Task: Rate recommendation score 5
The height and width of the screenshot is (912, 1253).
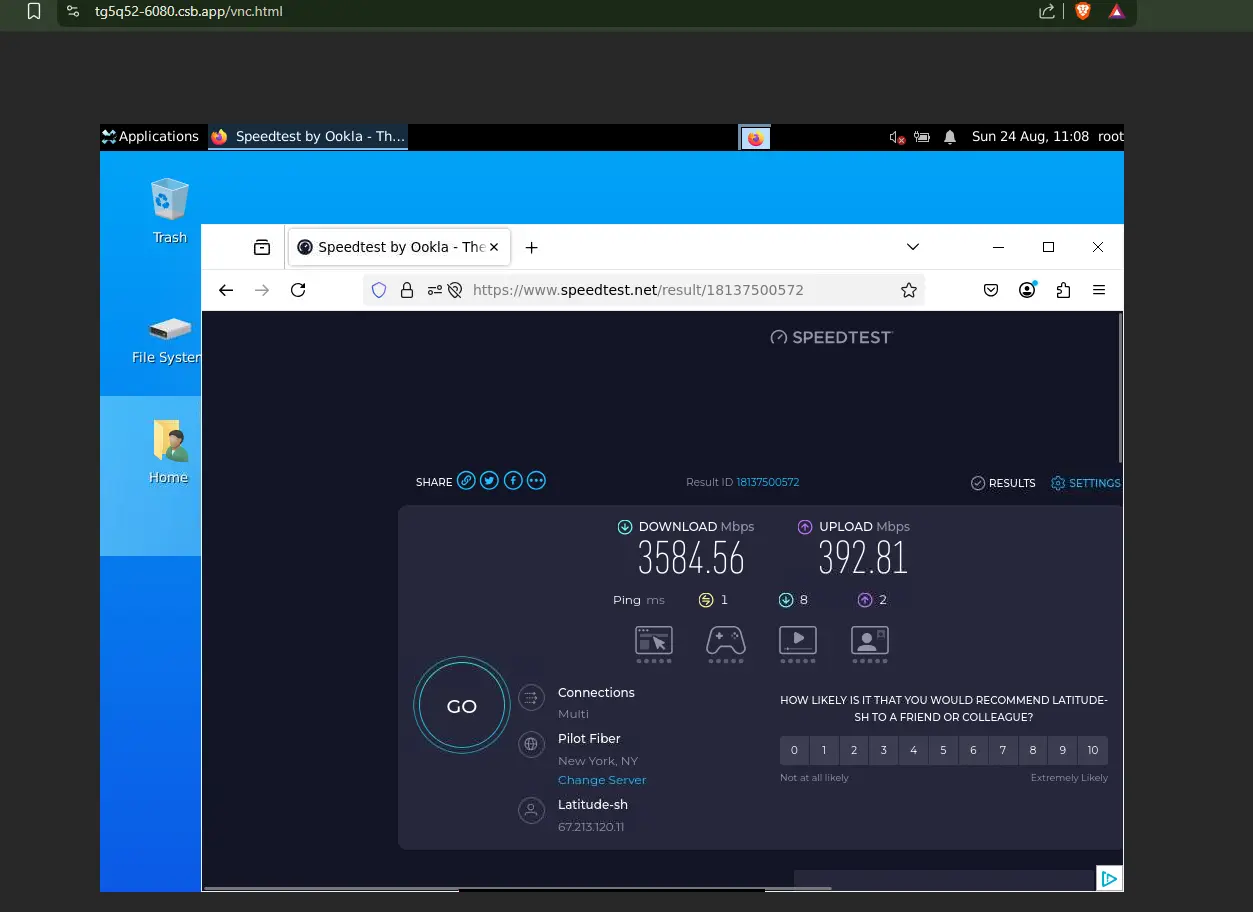Action: tap(943, 750)
